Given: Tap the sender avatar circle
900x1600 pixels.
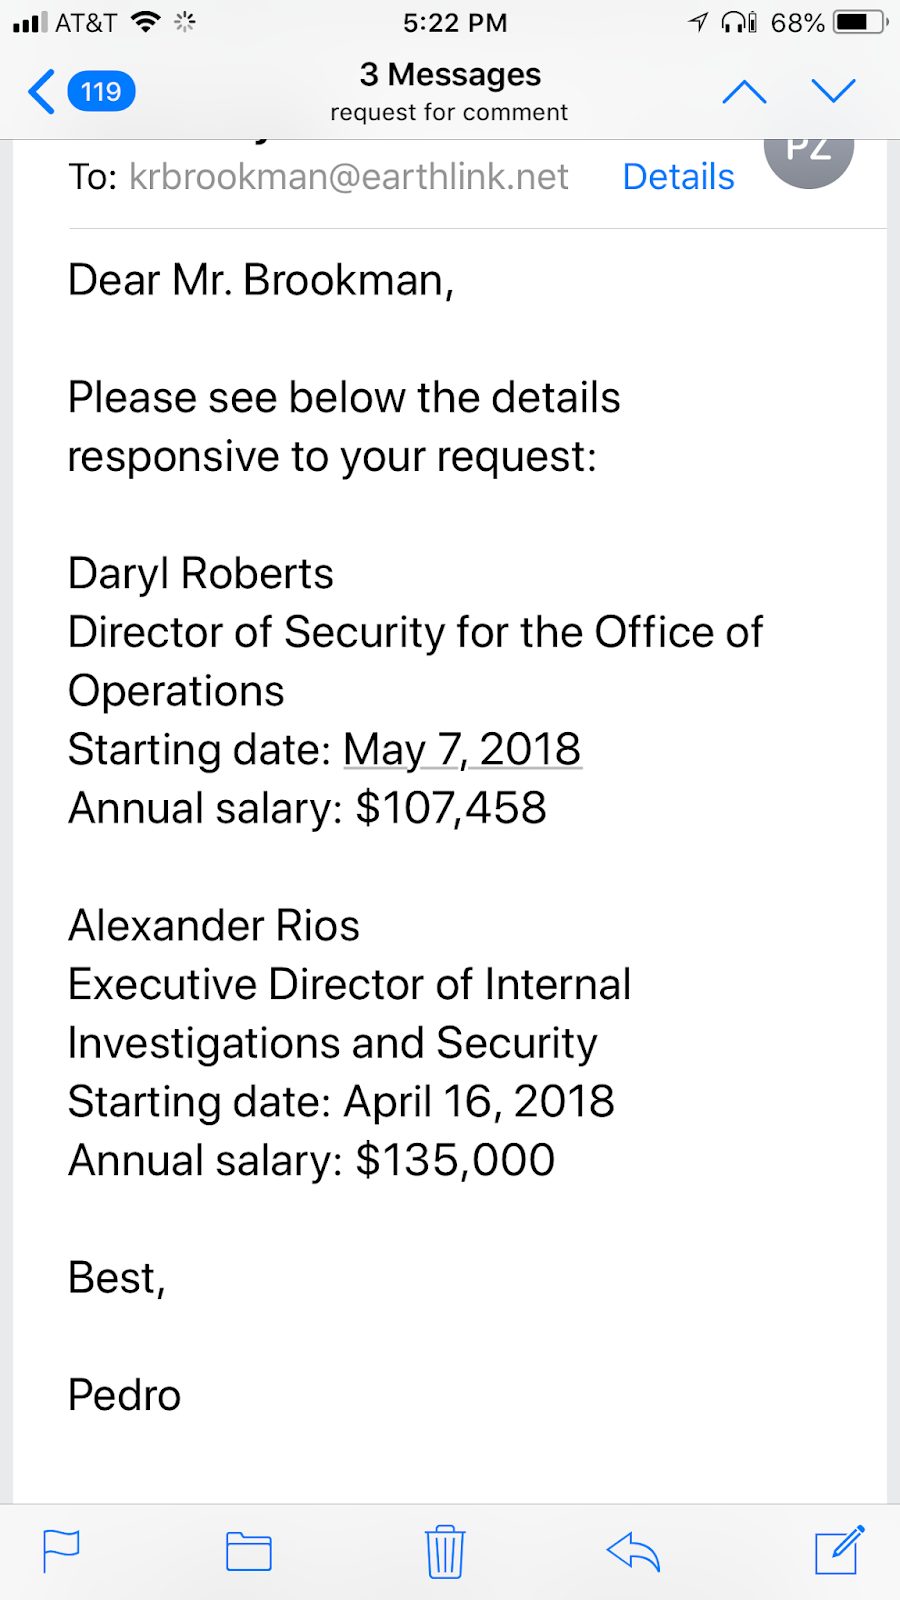Looking at the screenshot, I should (x=808, y=155).
